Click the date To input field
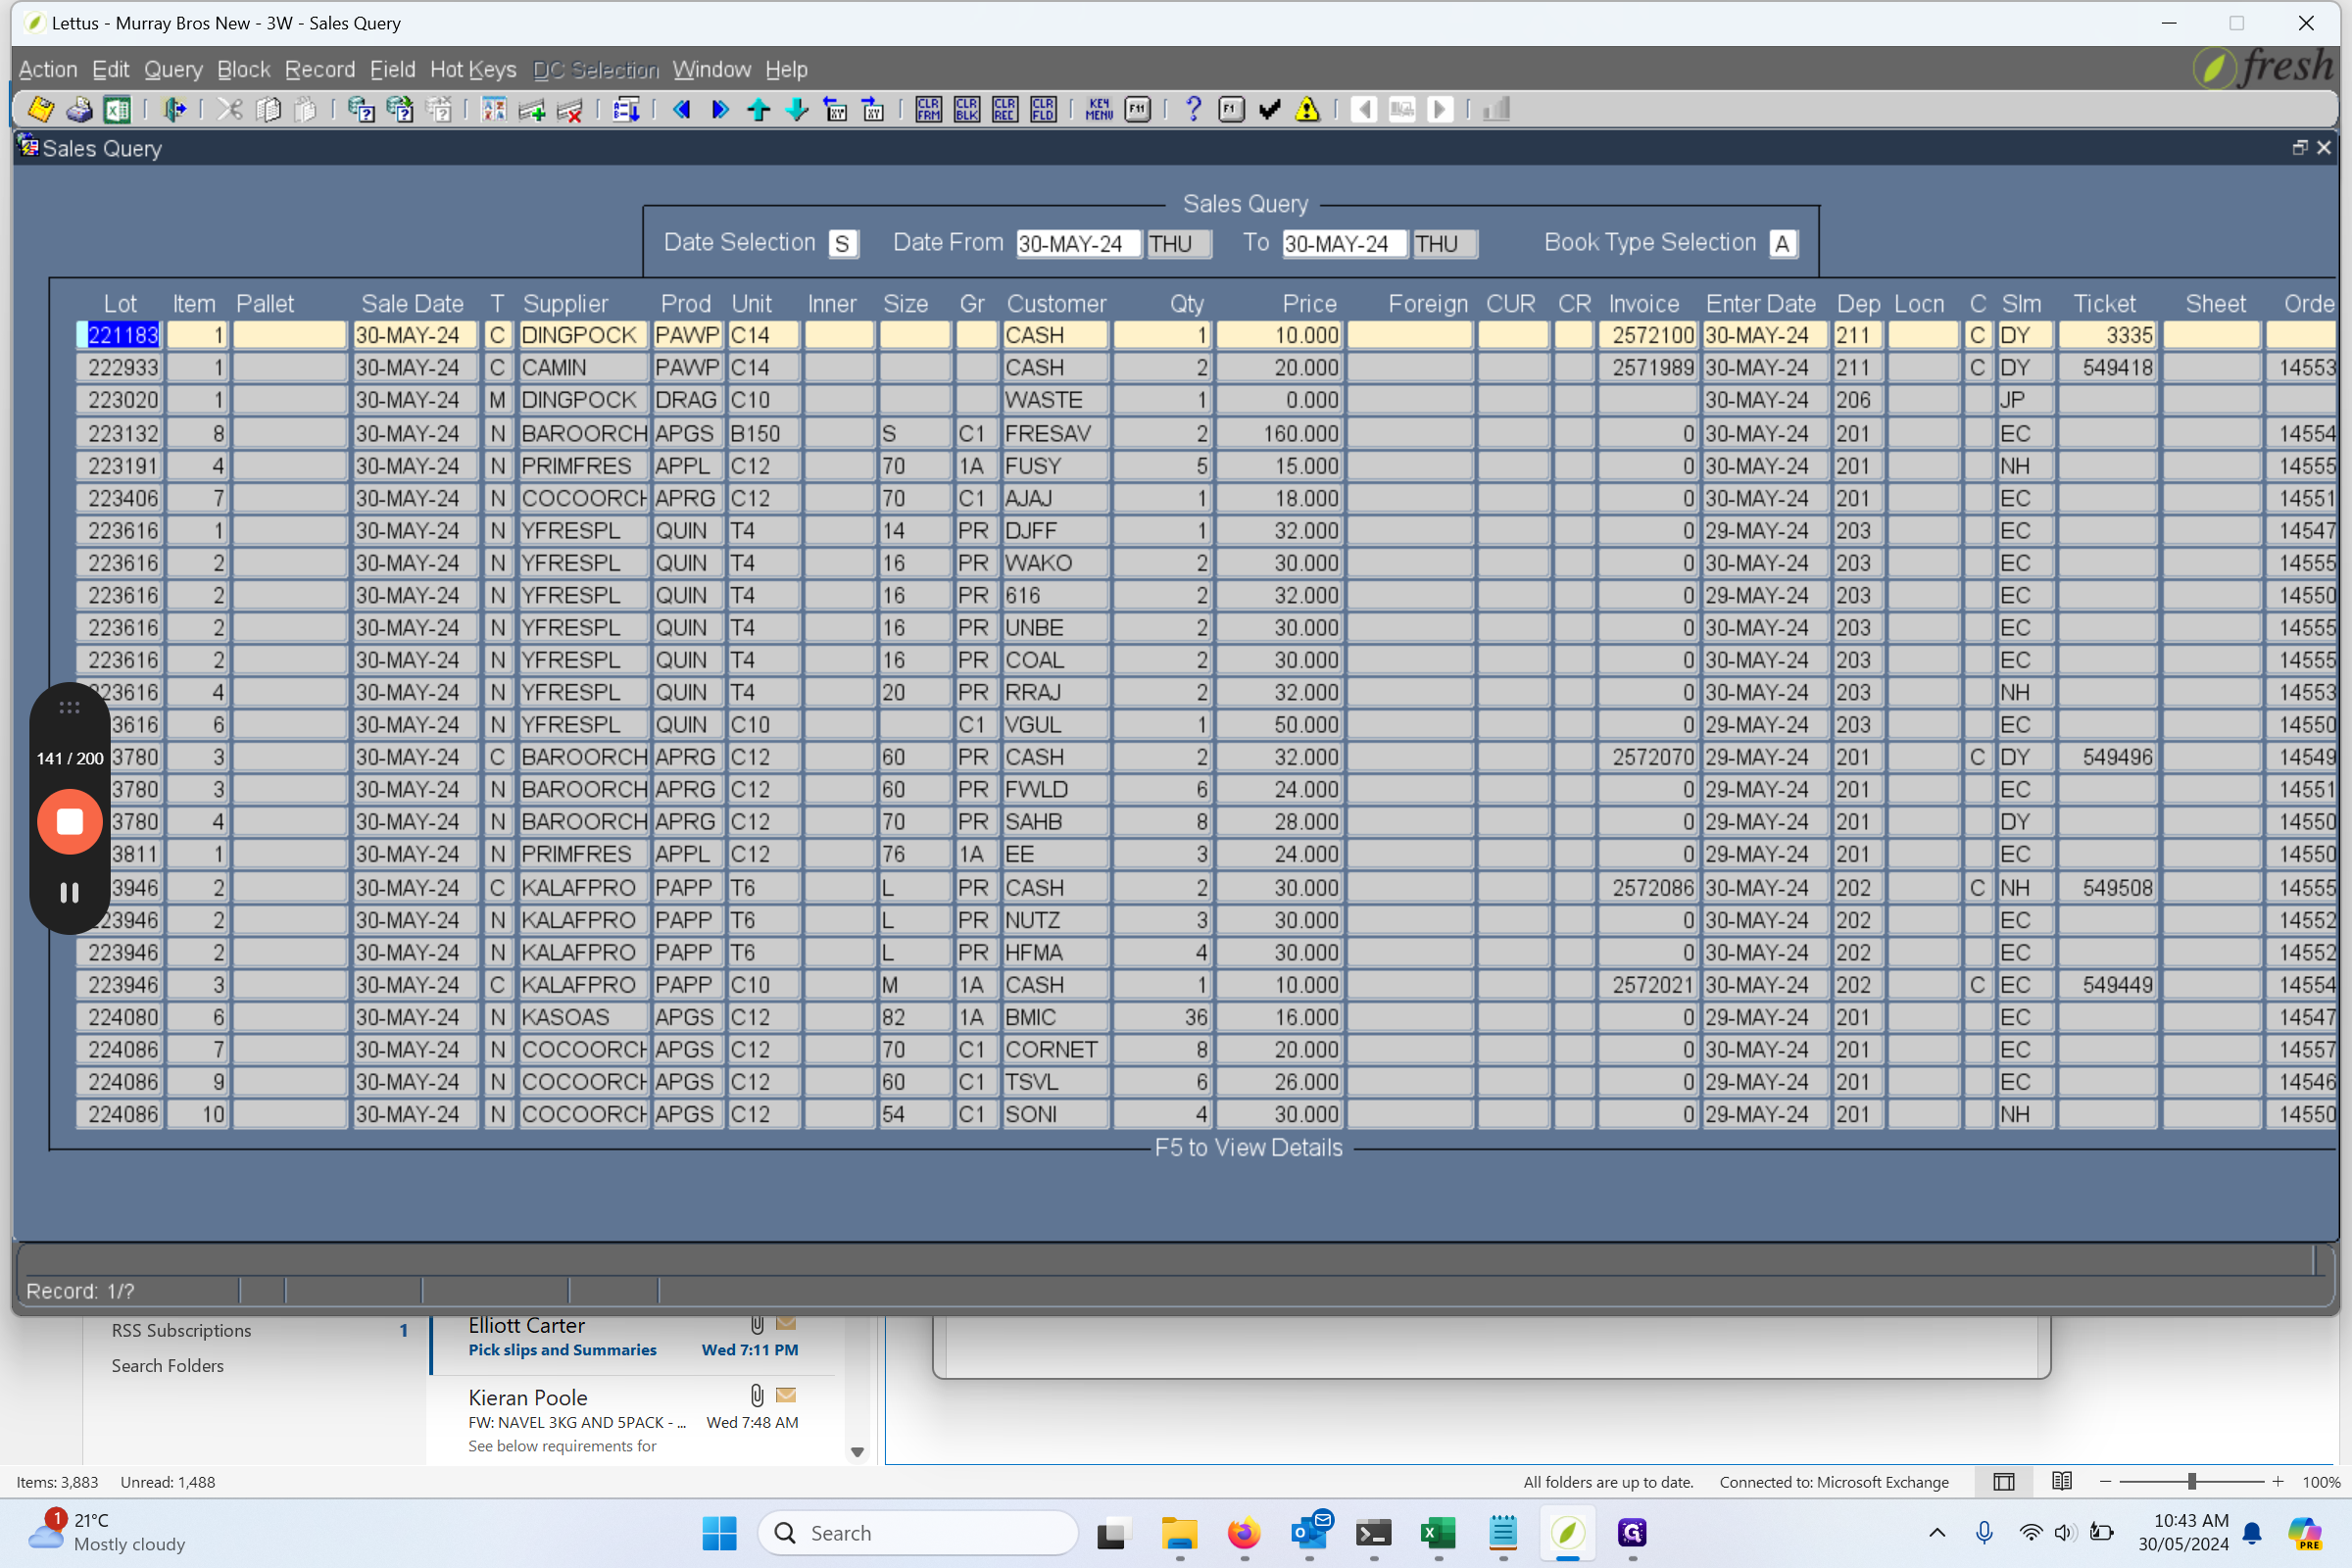 click(1344, 243)
